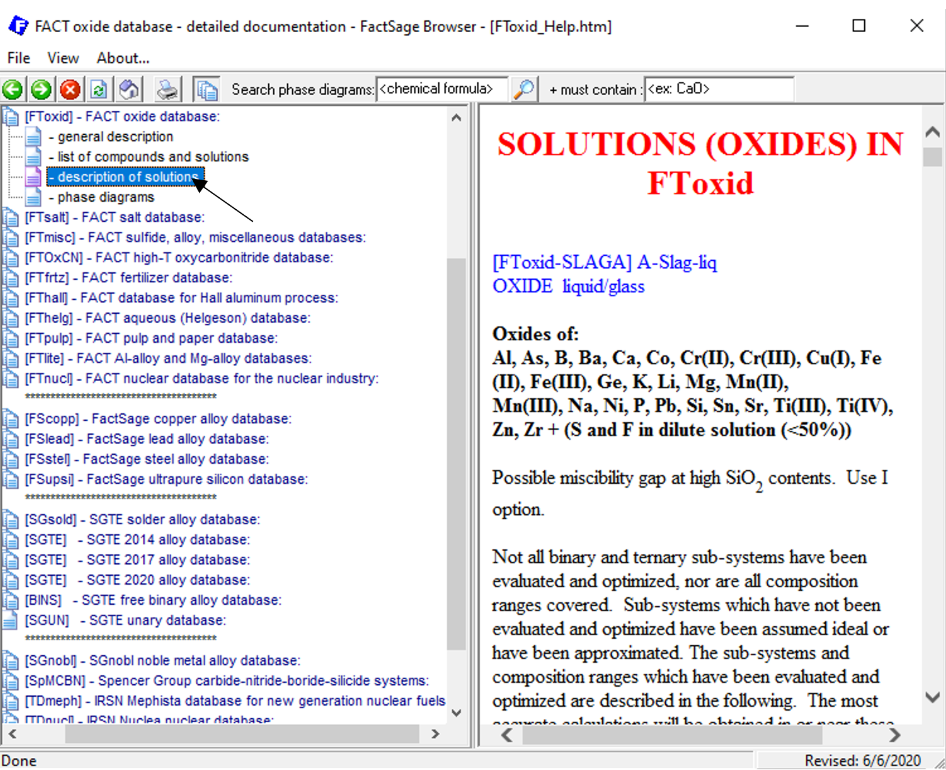Click the tree pane horizontal scroll-left arrow
This screenshot has width=946, height=770.
12,734
